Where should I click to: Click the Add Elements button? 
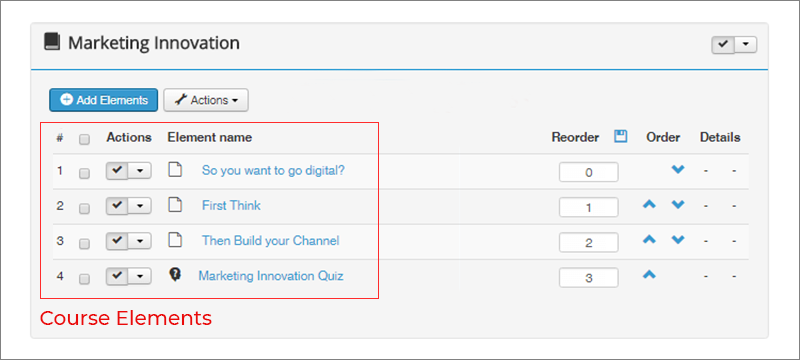104,100
